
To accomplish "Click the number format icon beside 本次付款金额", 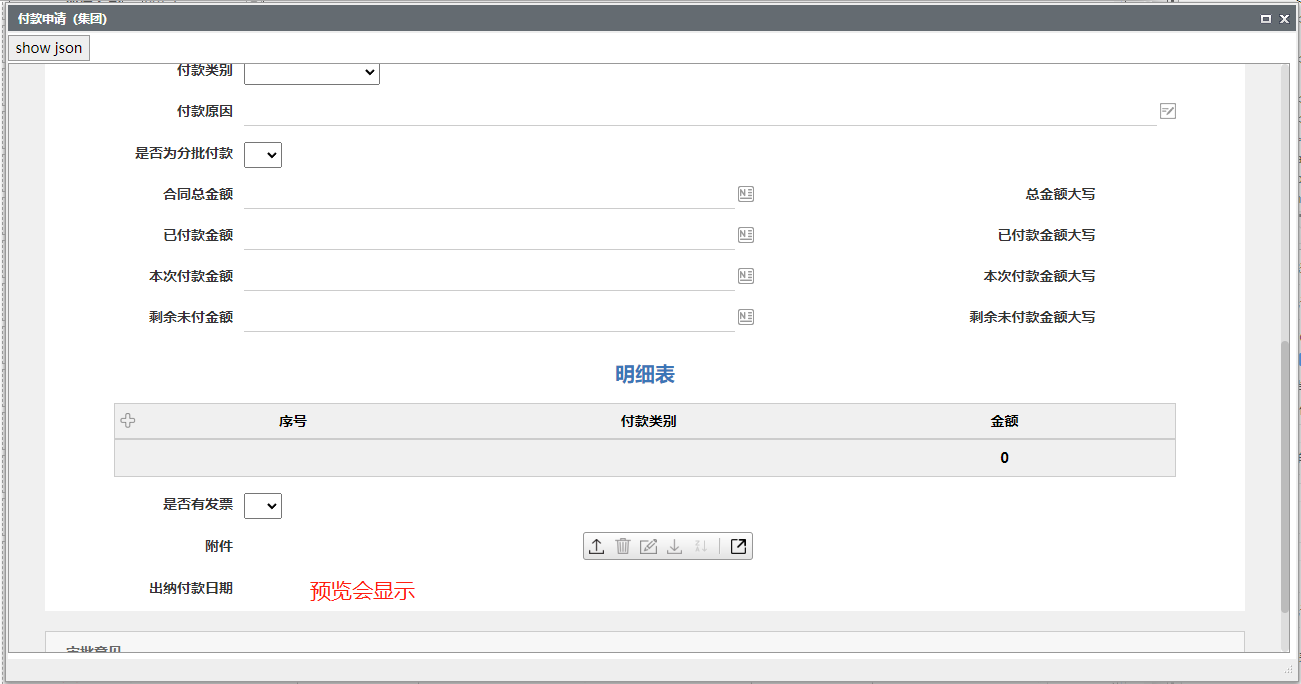I will click(746, 276).
